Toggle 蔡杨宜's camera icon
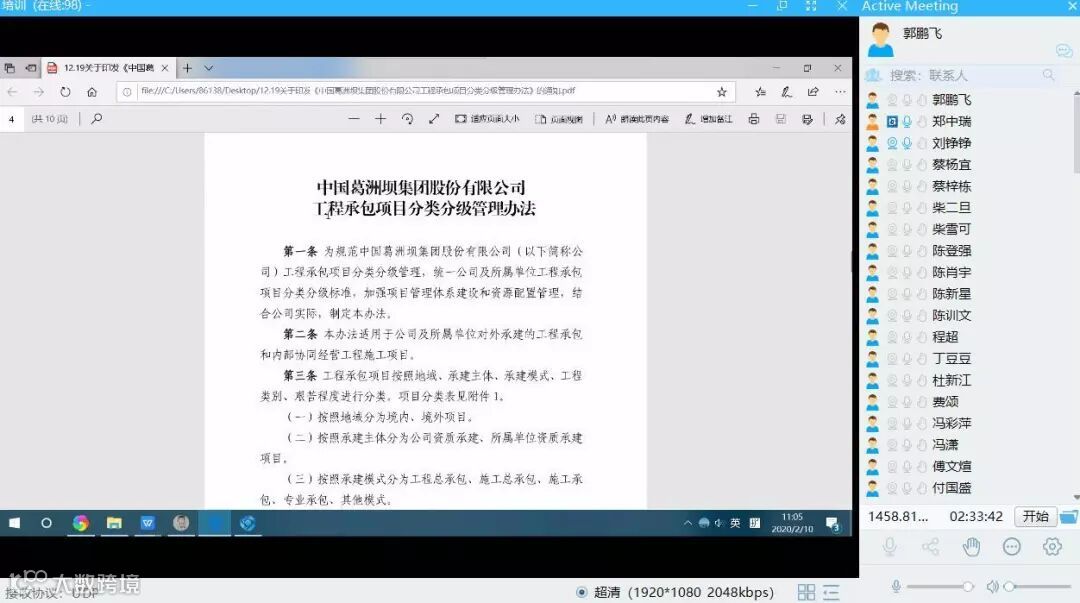Viewport: 1080px width, 603px height. tap(892, 165)
